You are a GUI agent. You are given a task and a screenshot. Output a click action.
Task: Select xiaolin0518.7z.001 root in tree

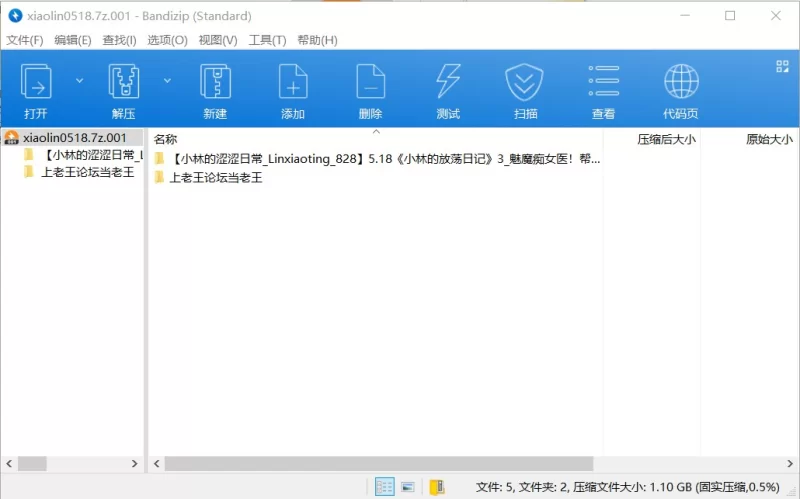point(72,137)
